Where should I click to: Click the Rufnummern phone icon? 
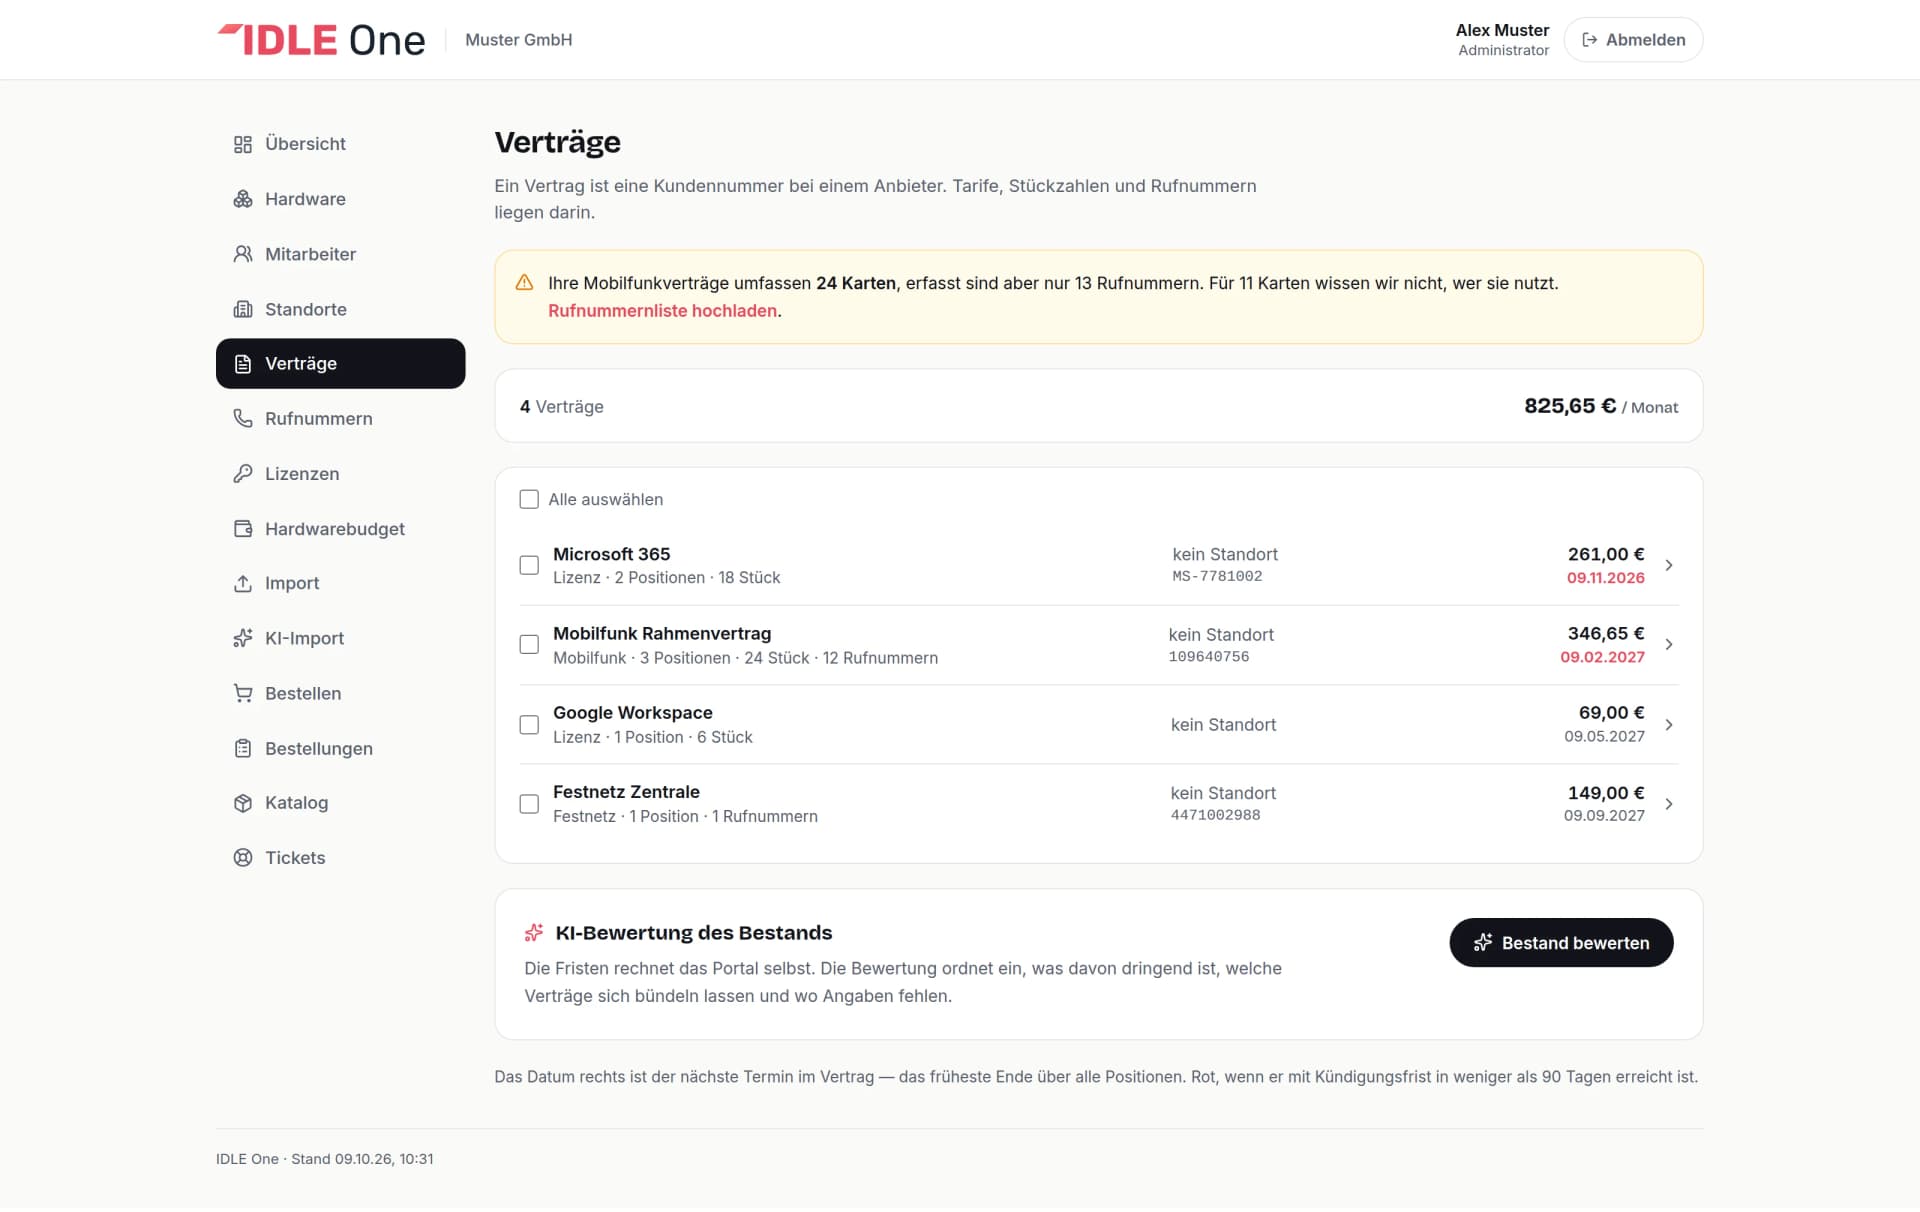coord(243,418)
